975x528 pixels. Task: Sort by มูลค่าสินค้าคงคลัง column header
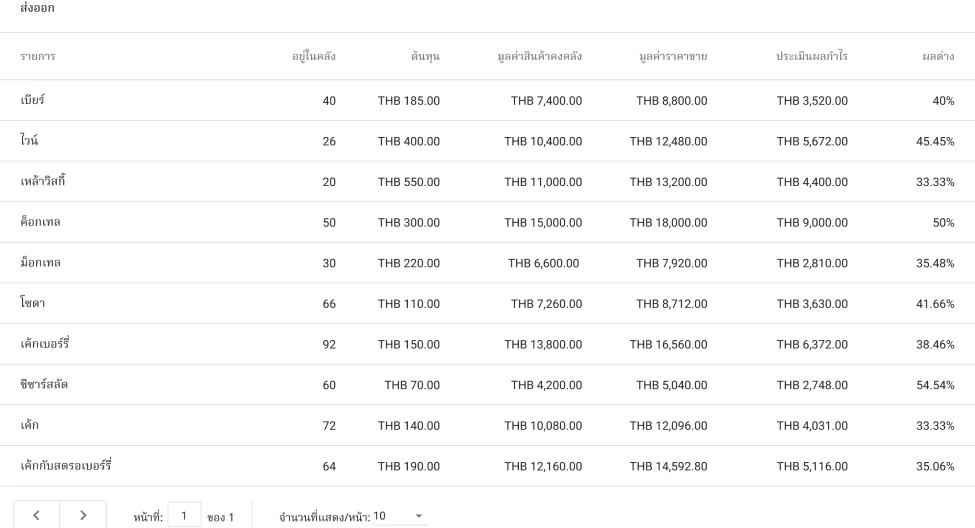[x=539, y=56]
